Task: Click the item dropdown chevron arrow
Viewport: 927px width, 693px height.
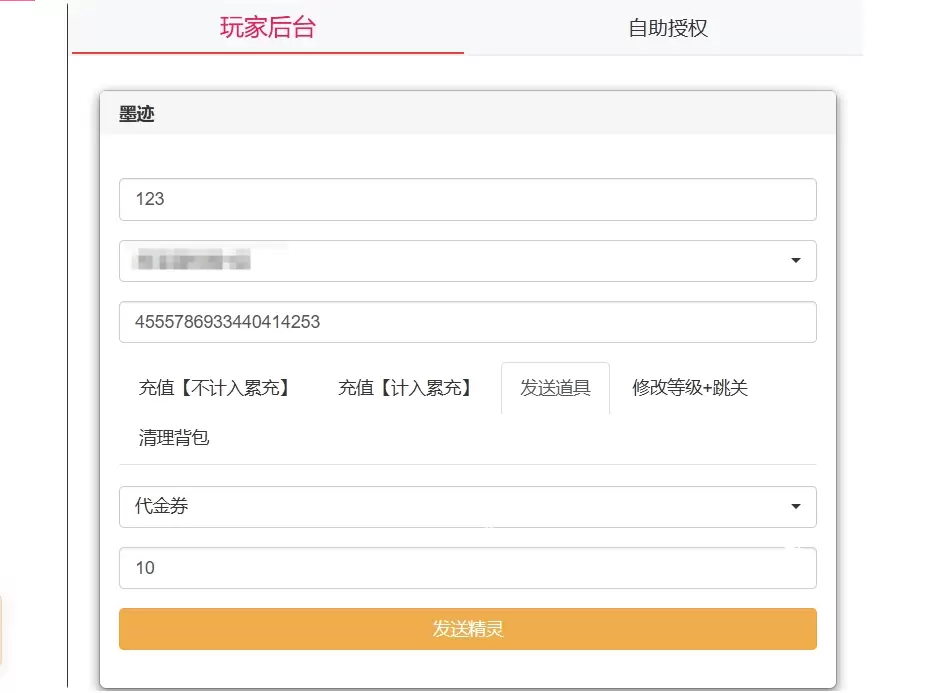Action: [x=795, y=507]
